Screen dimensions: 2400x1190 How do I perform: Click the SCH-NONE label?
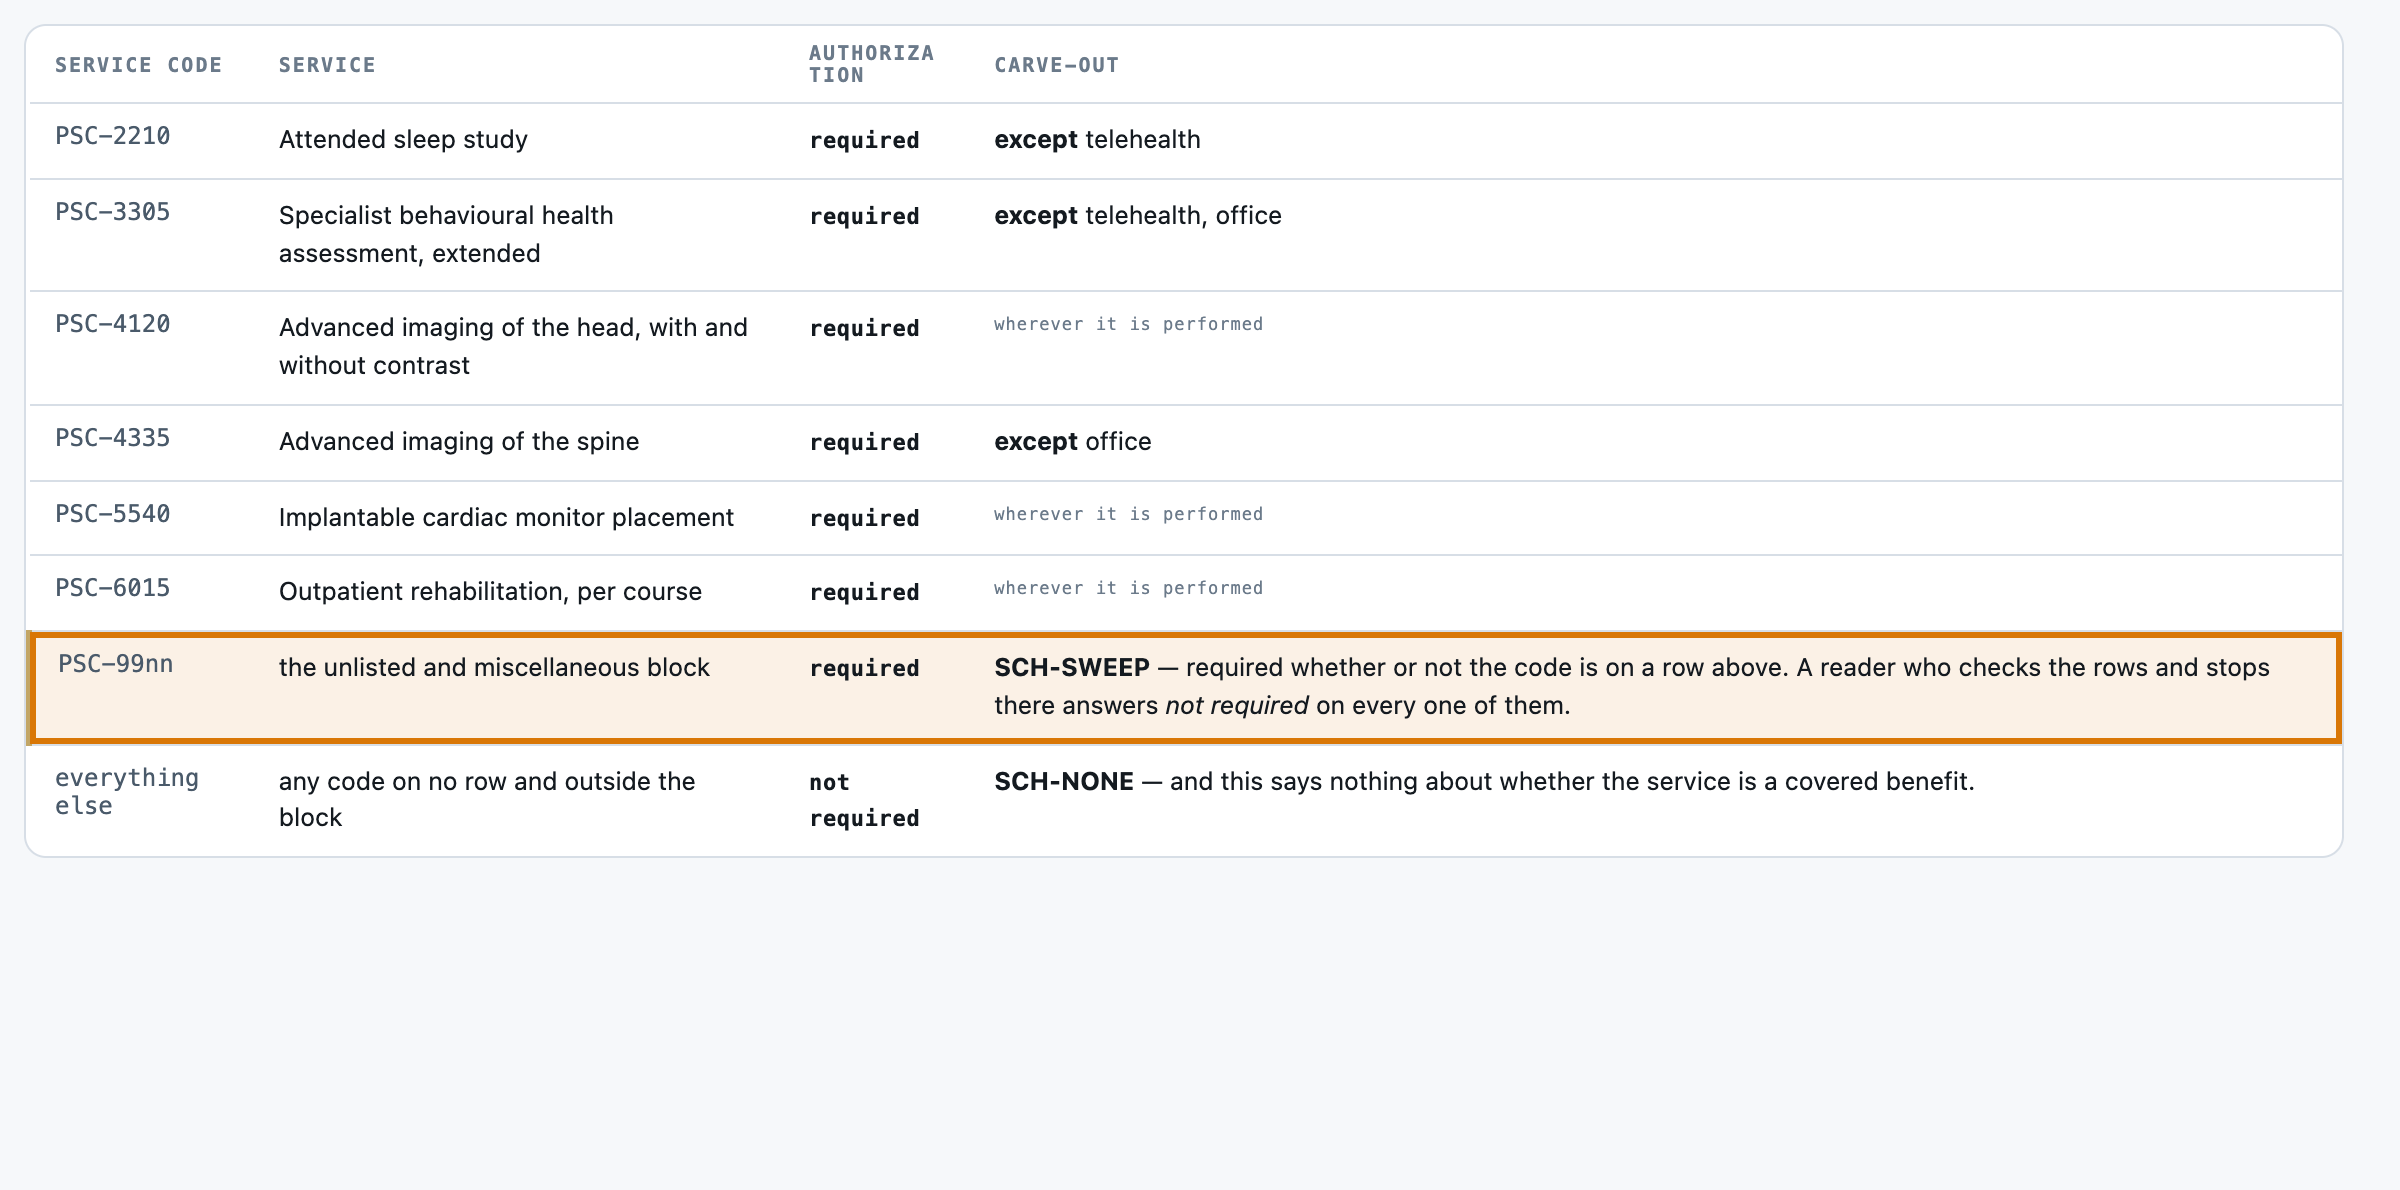coord(1064,781)
